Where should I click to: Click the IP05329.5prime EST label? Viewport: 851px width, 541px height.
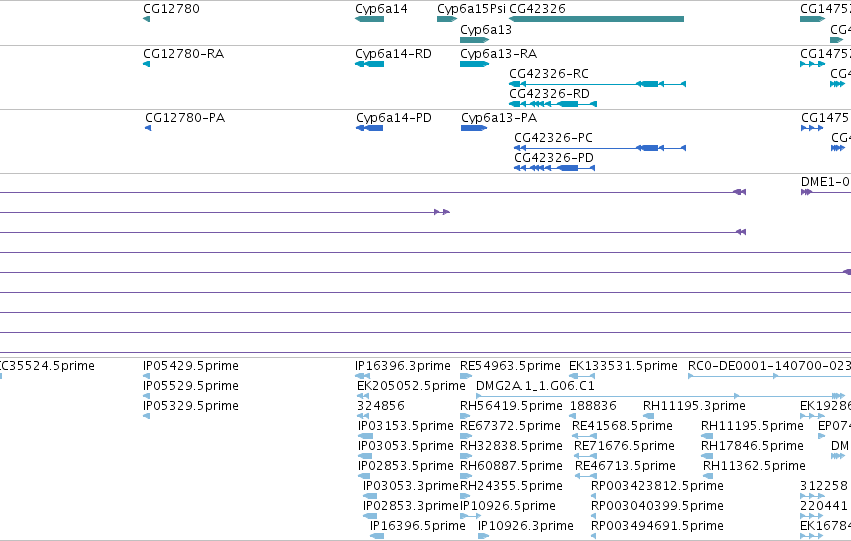190,406
